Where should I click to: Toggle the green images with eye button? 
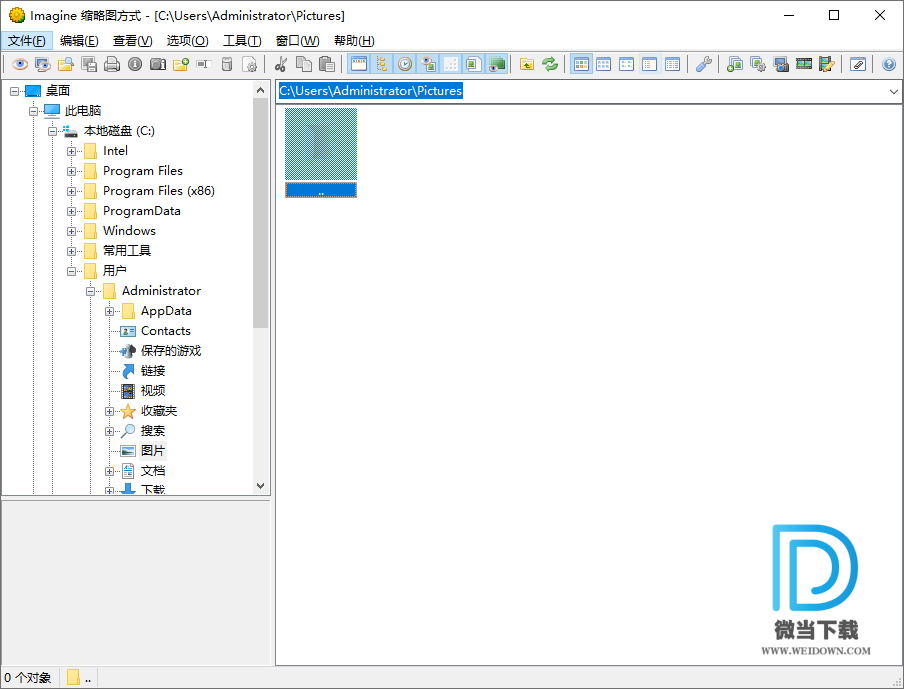click(497, 64)
